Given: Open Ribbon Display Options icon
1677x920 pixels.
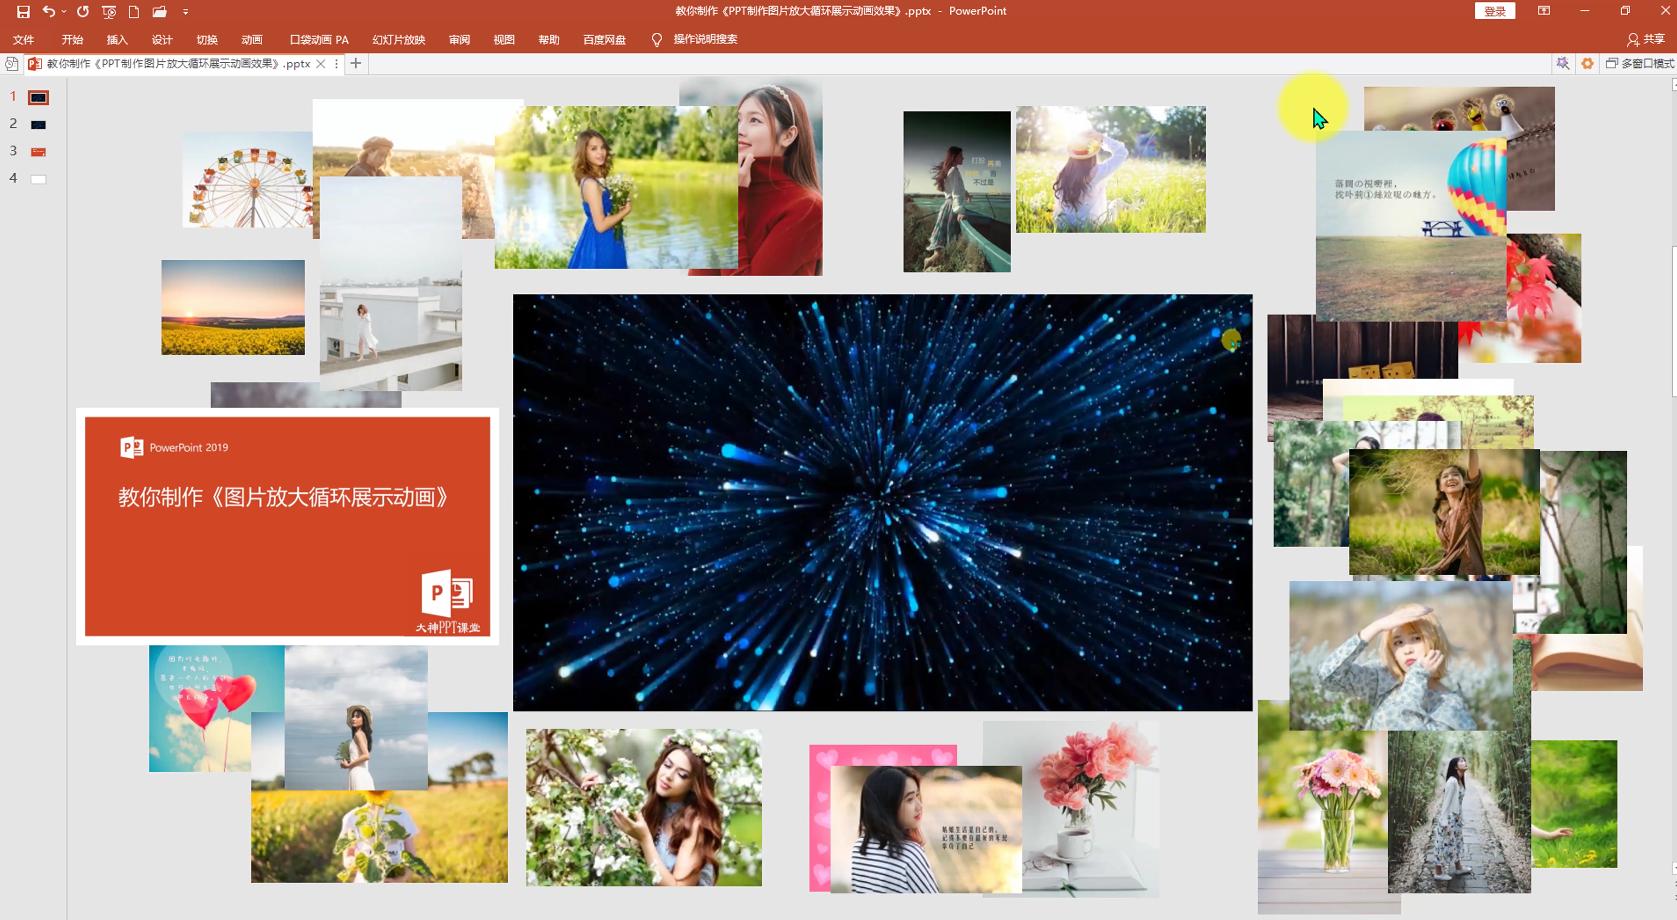Looking at the screenshot, I should (x=1544, y=11).
